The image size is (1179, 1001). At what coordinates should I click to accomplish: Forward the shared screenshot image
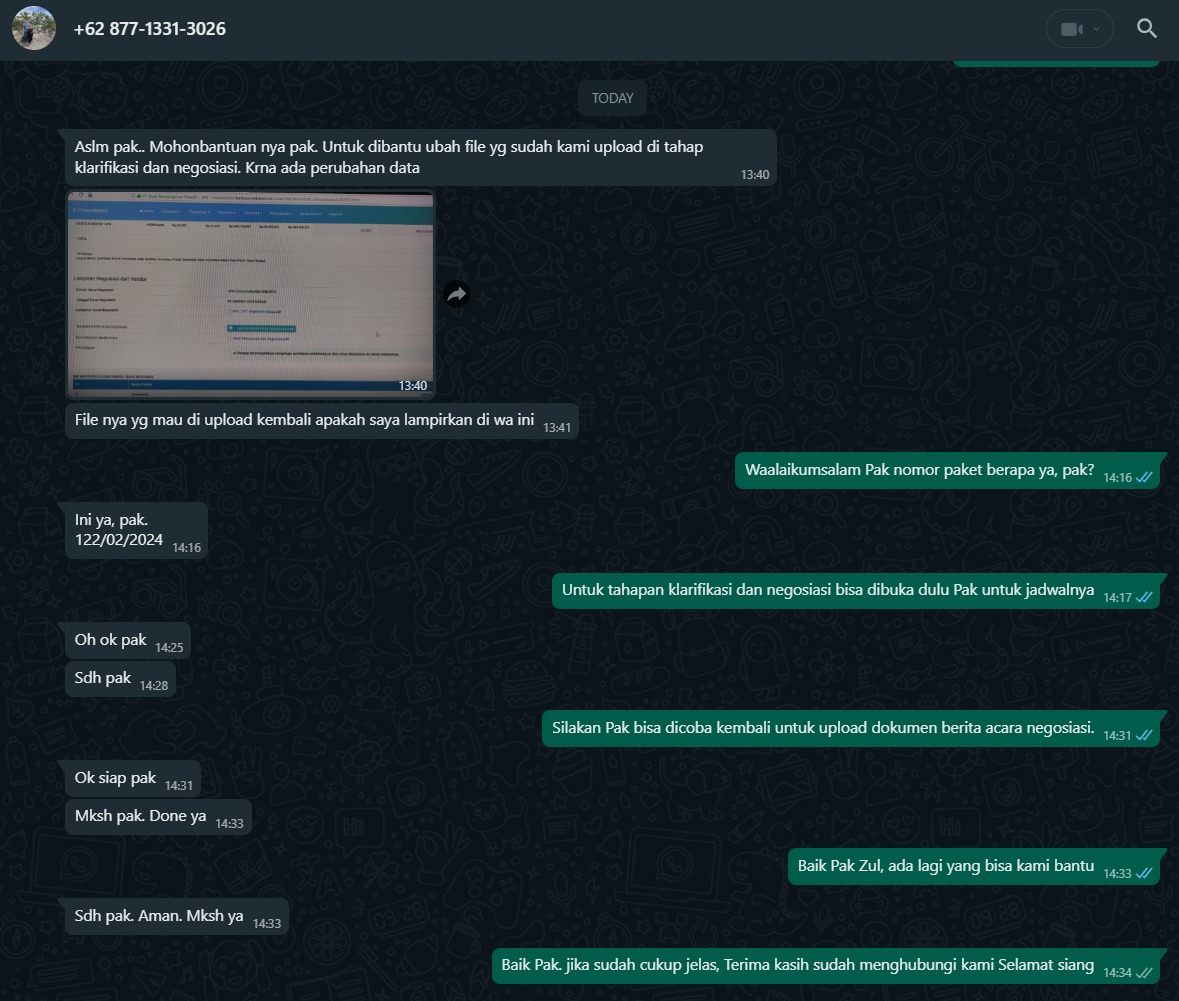pos(456,294)
